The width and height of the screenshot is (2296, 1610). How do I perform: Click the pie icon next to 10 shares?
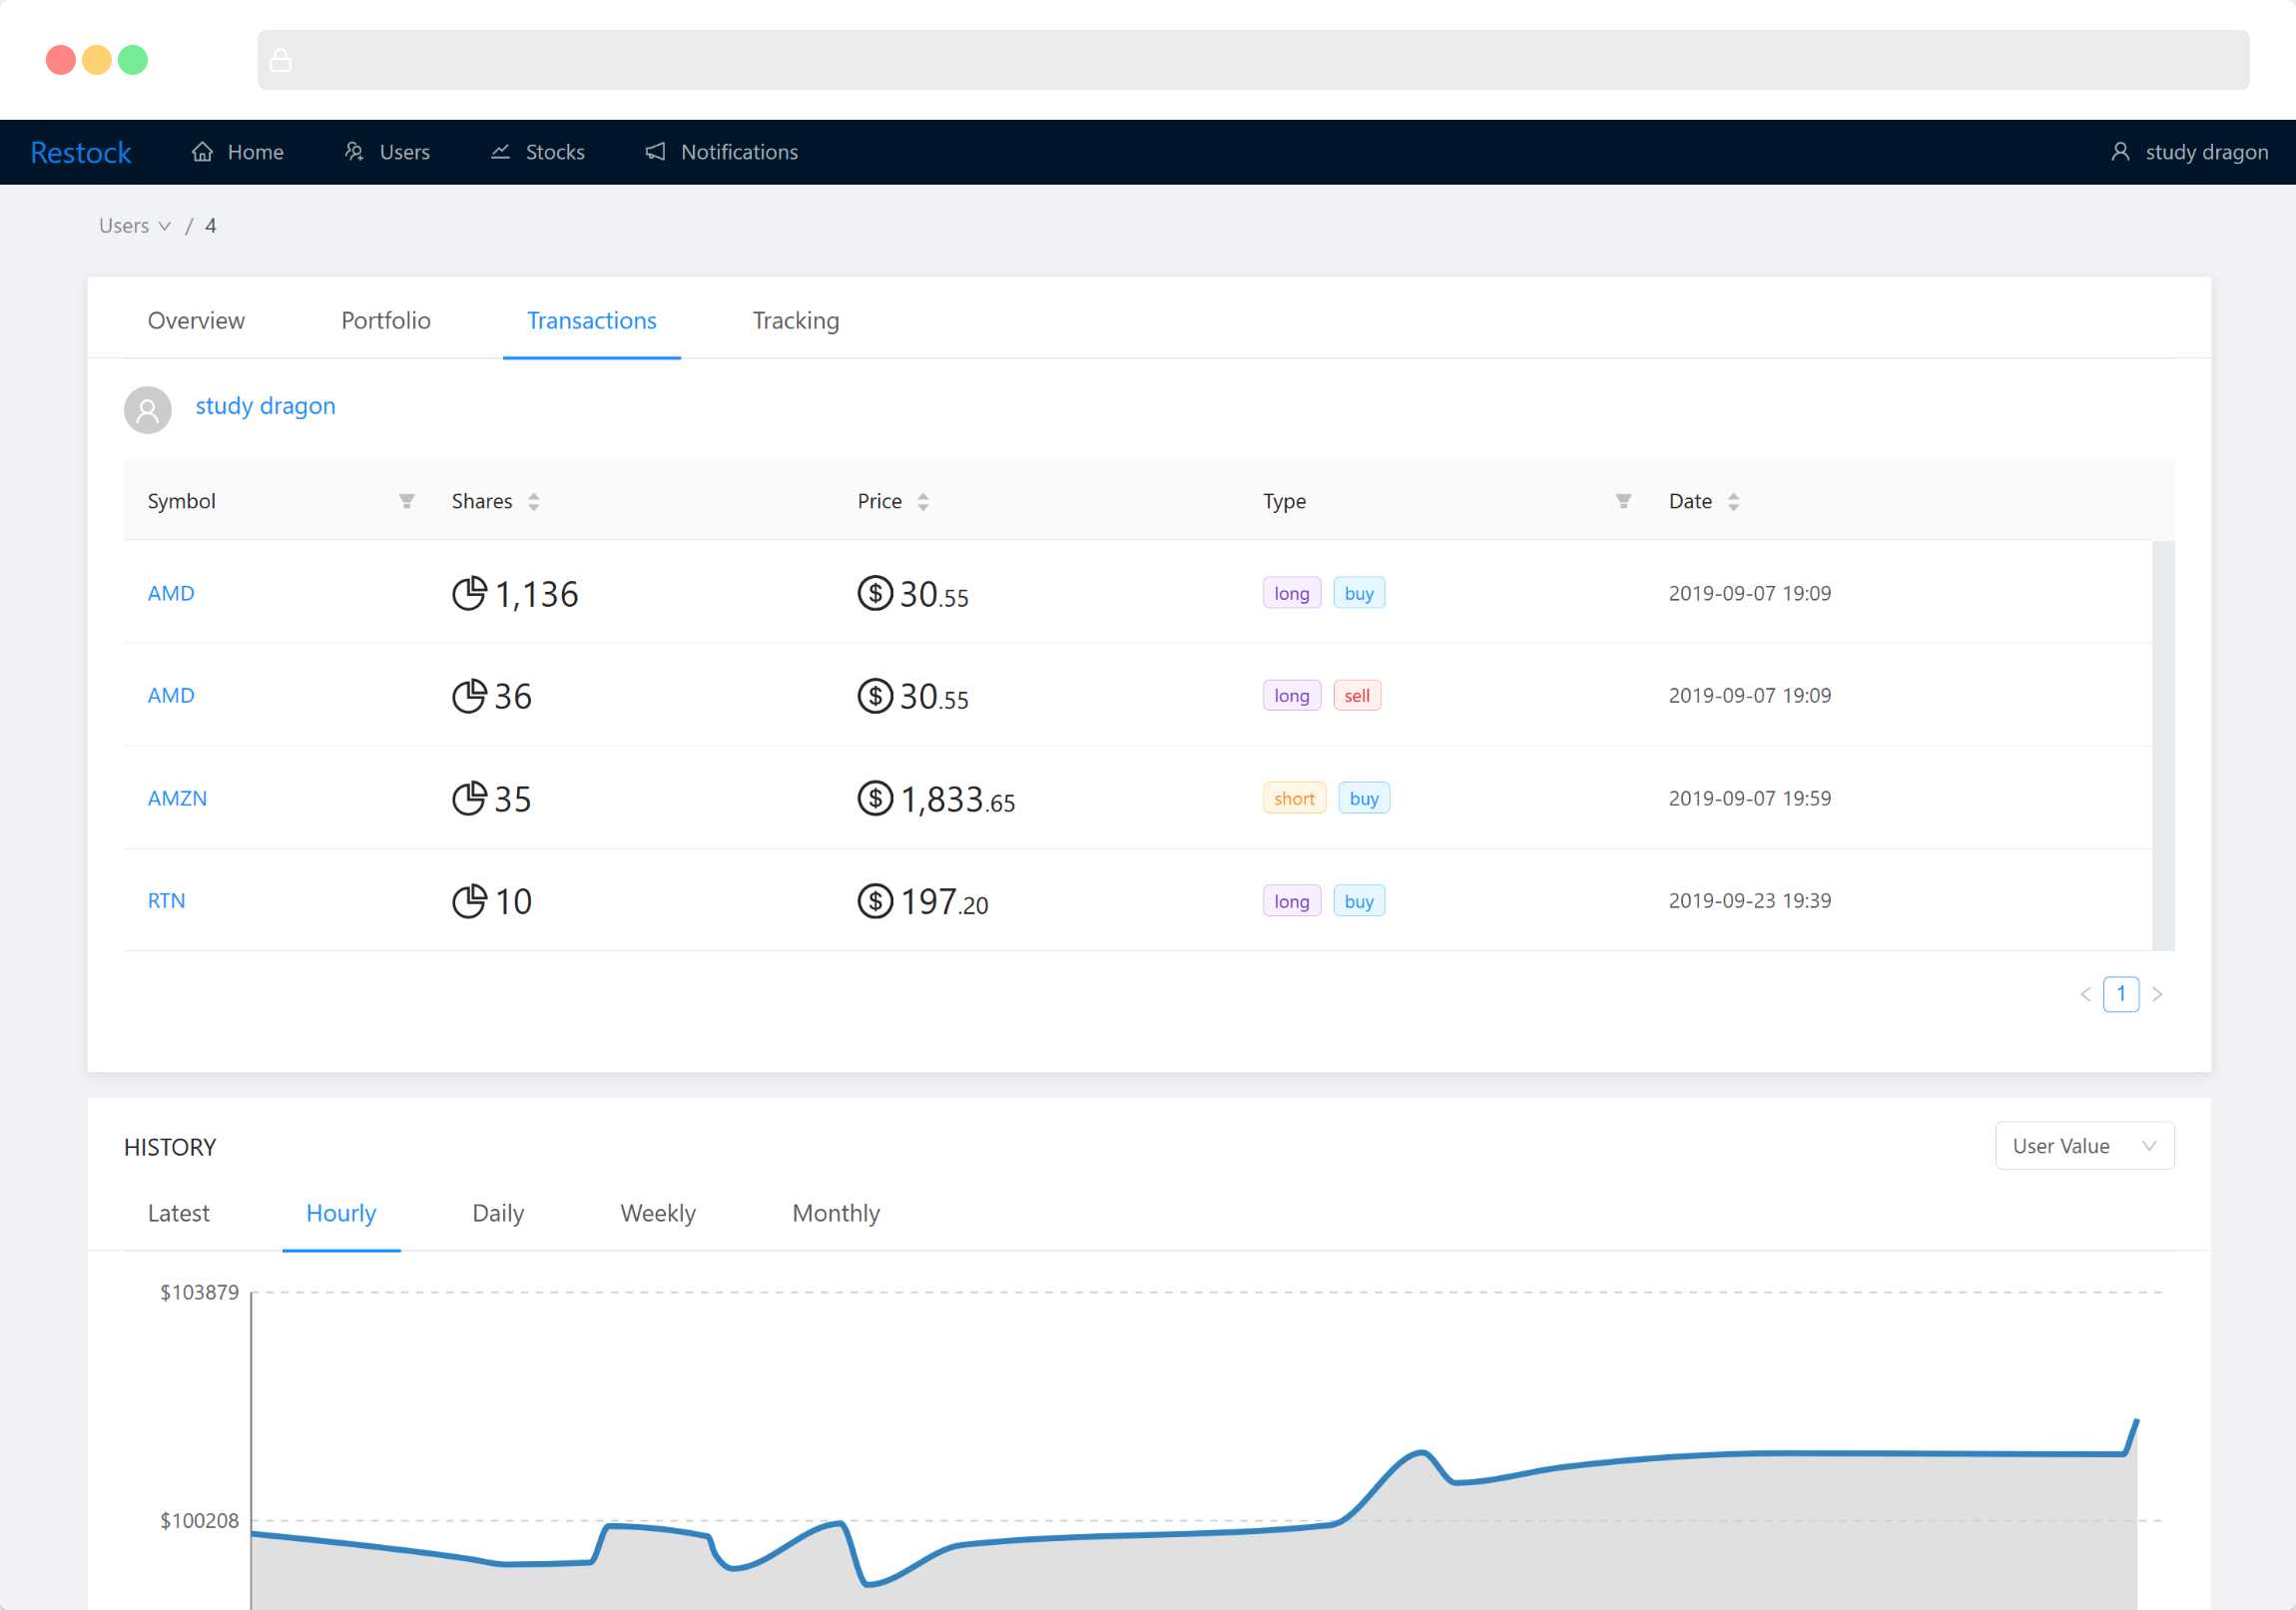(469, 901)
